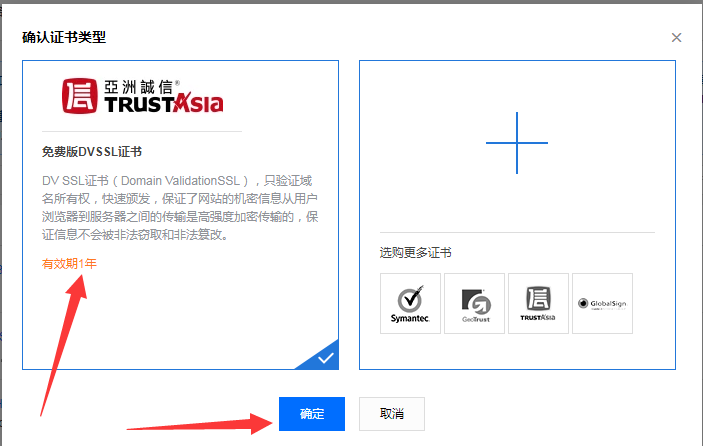Confirm with the blue 确定 button
703x446 pixels.
tap(312, 414)
